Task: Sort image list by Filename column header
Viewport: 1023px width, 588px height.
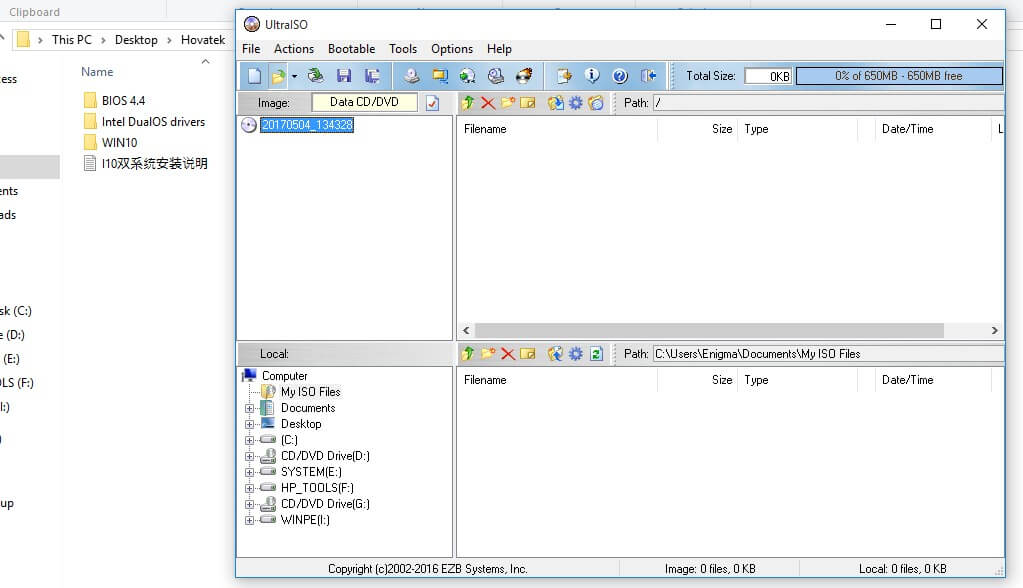Action: (558, 129)
